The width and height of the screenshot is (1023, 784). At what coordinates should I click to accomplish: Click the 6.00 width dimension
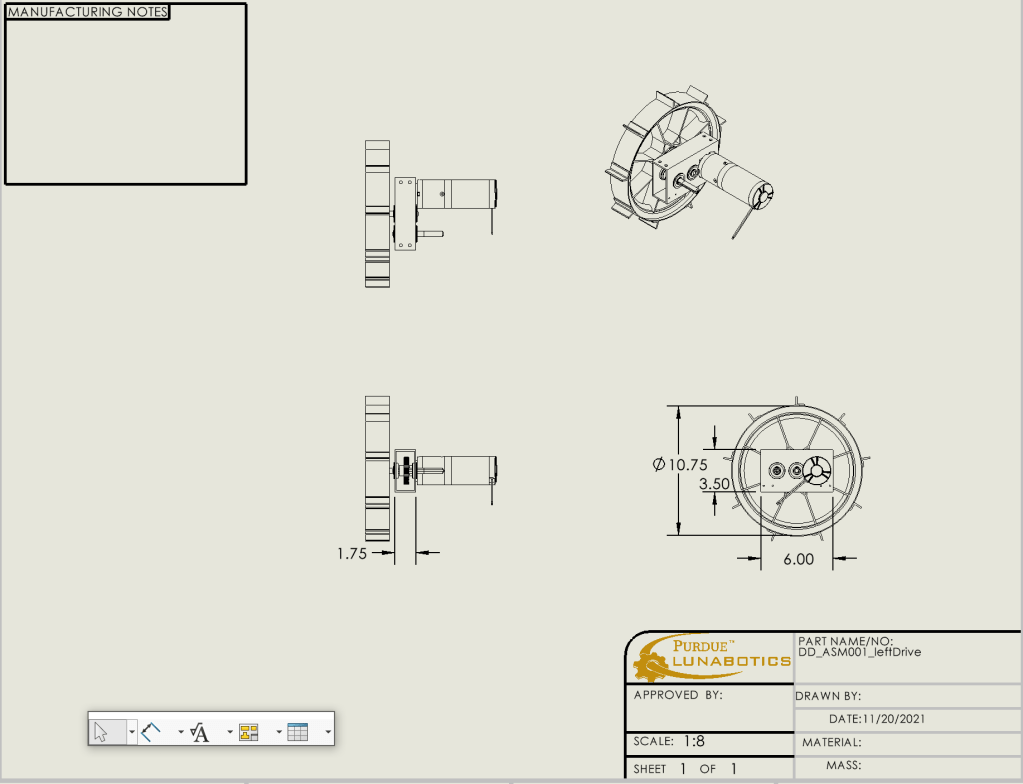point(798,560)
